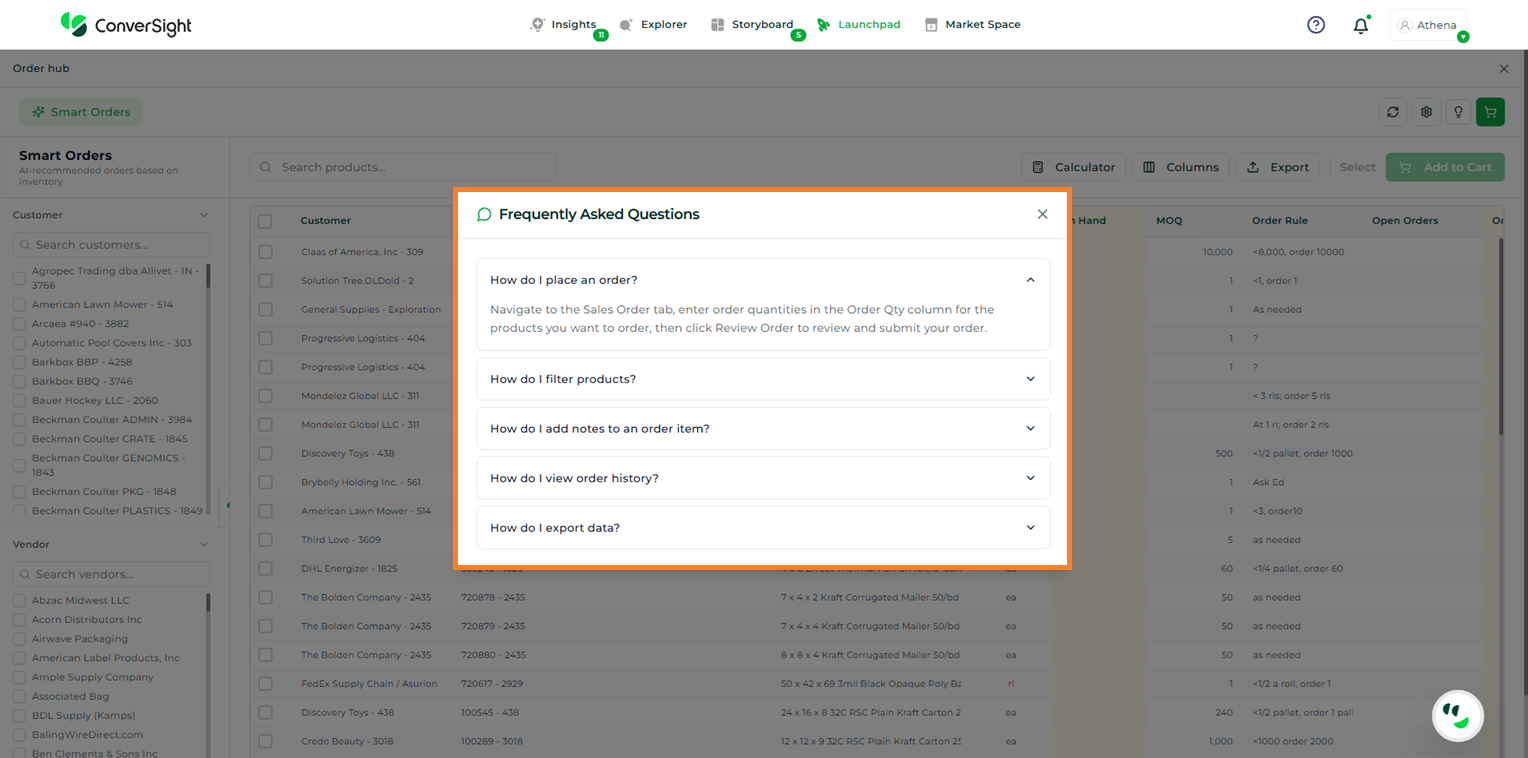1528x758 pixels.
Task: Open the settings gear icon
Action: coord(1427,112)
